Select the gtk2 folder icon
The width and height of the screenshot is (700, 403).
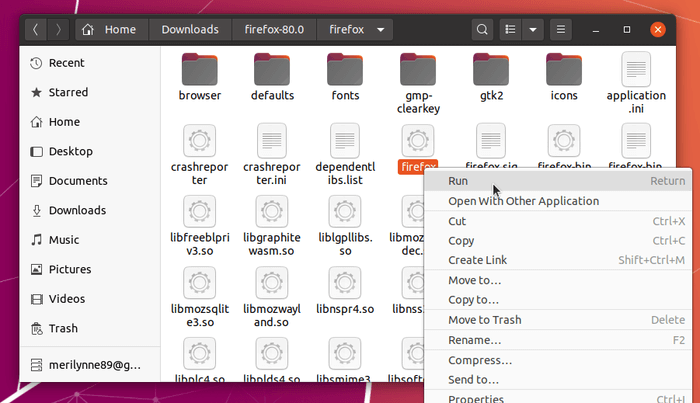click(491, 69)
